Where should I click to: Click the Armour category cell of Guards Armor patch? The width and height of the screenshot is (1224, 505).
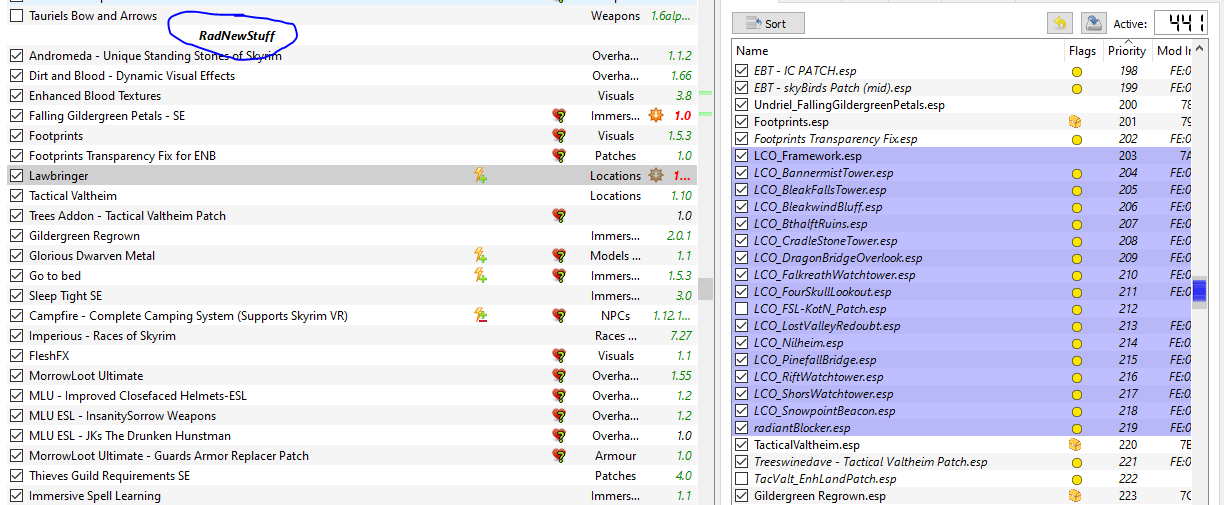click(x=614, y=456)
